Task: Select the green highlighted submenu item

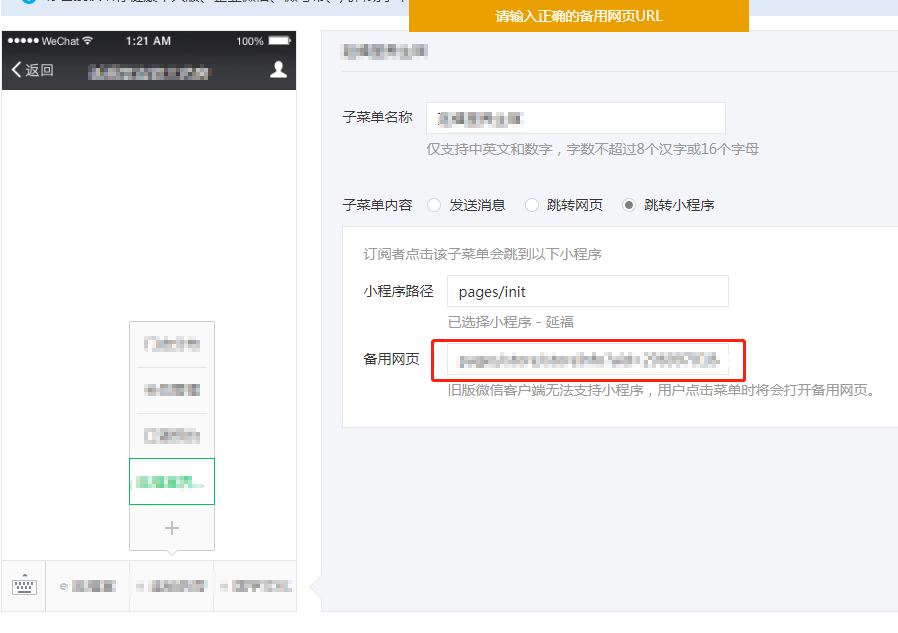Action: tap(172, 481)
